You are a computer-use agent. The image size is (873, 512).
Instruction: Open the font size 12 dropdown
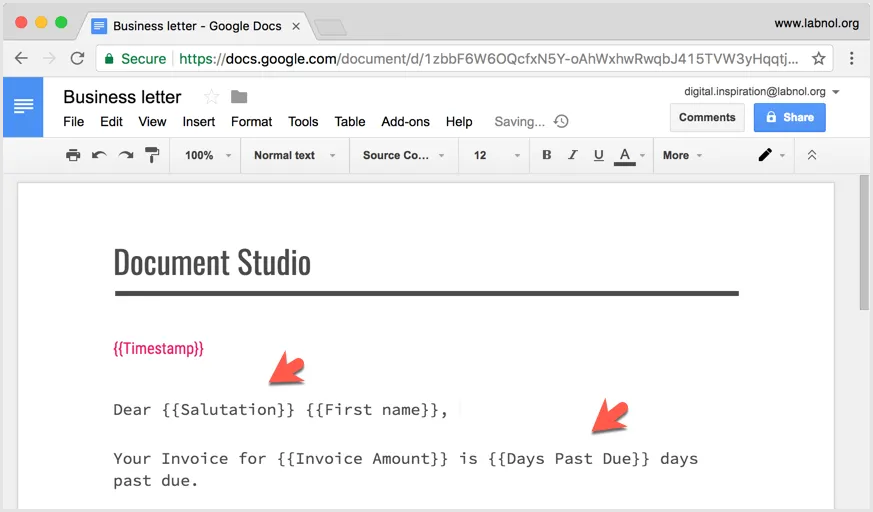497,155
